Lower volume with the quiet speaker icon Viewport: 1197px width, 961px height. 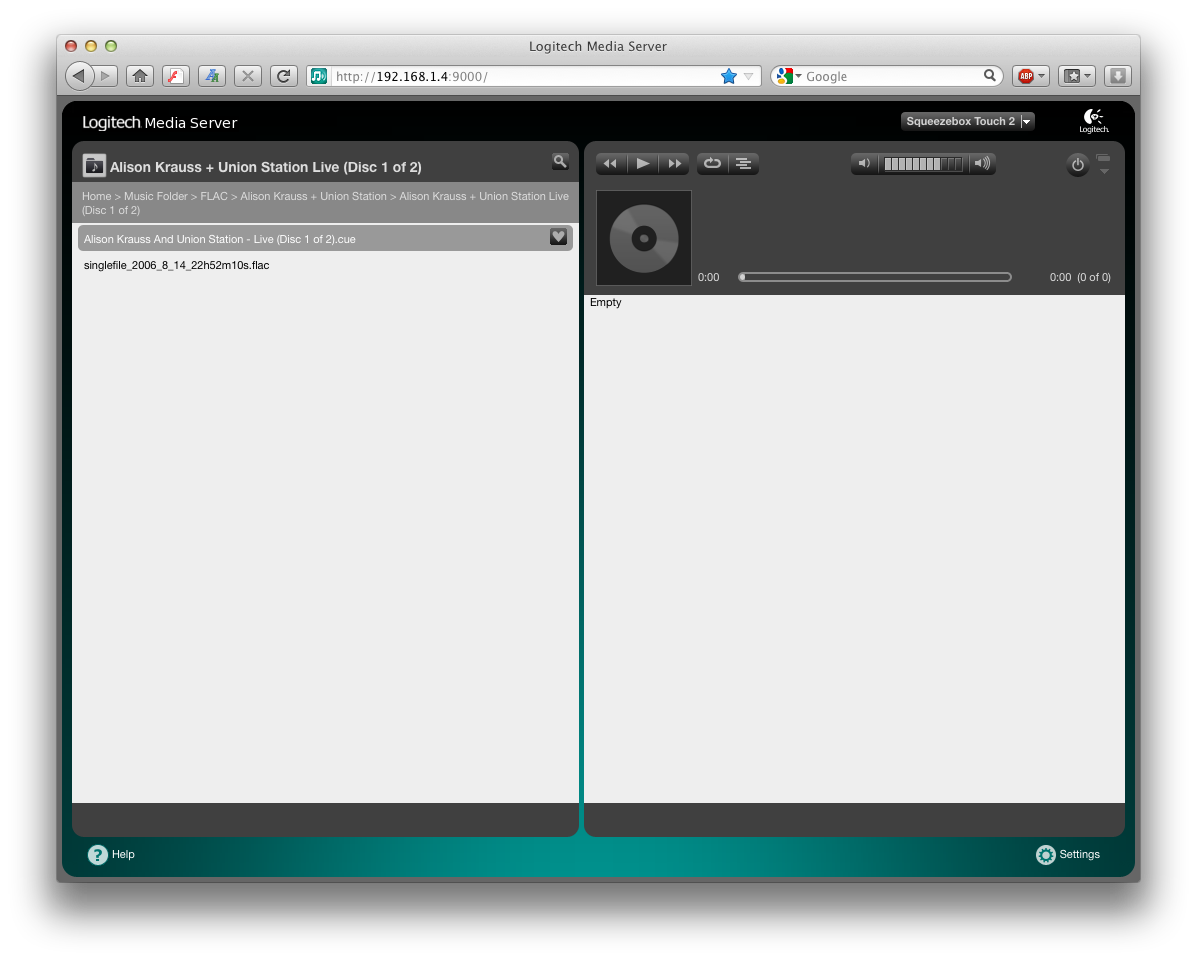[865, 164]
